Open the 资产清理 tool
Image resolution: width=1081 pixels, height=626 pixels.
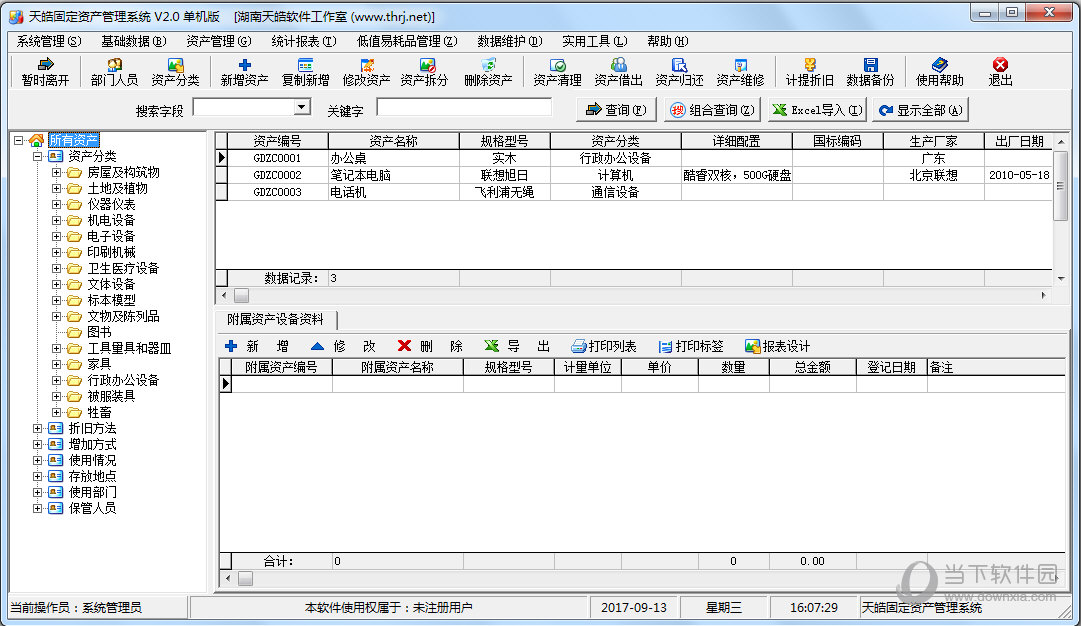[557, 72]
